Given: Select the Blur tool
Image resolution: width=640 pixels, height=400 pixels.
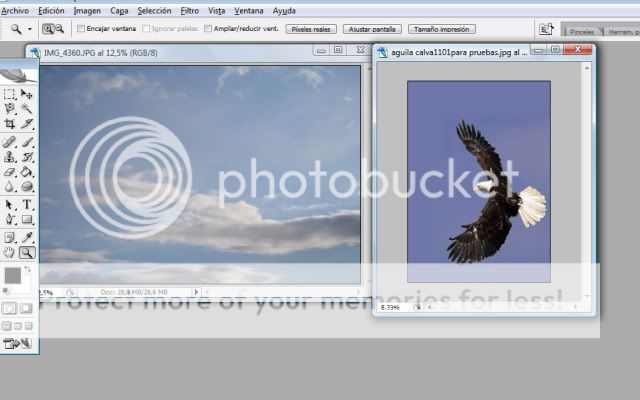Looking at the screenshot, I should click(x=9, y=186).
